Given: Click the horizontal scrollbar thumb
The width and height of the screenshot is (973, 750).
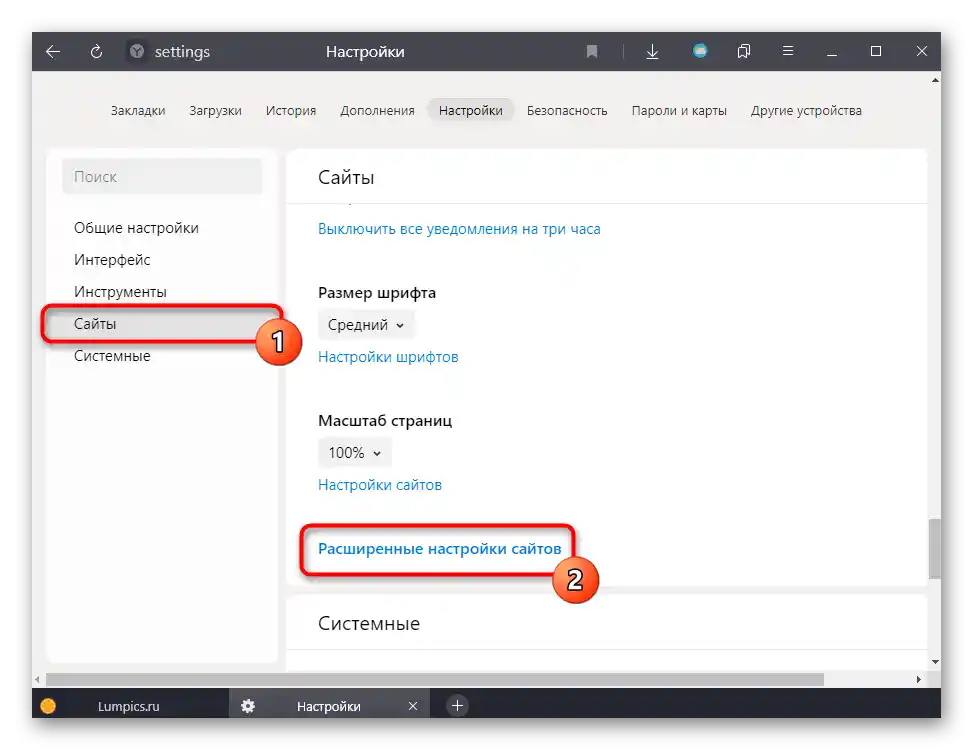Looking at the screenshot, I should tap(434, 679).
